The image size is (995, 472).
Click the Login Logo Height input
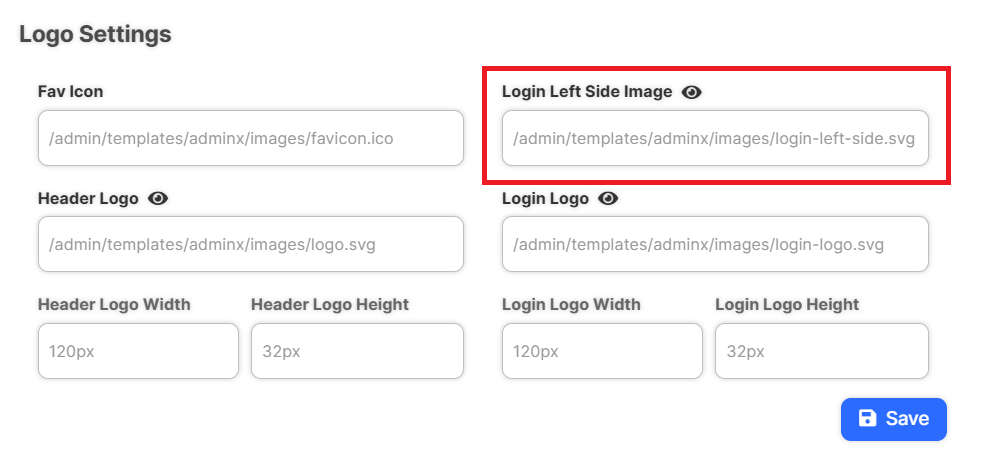coord(822,351)
